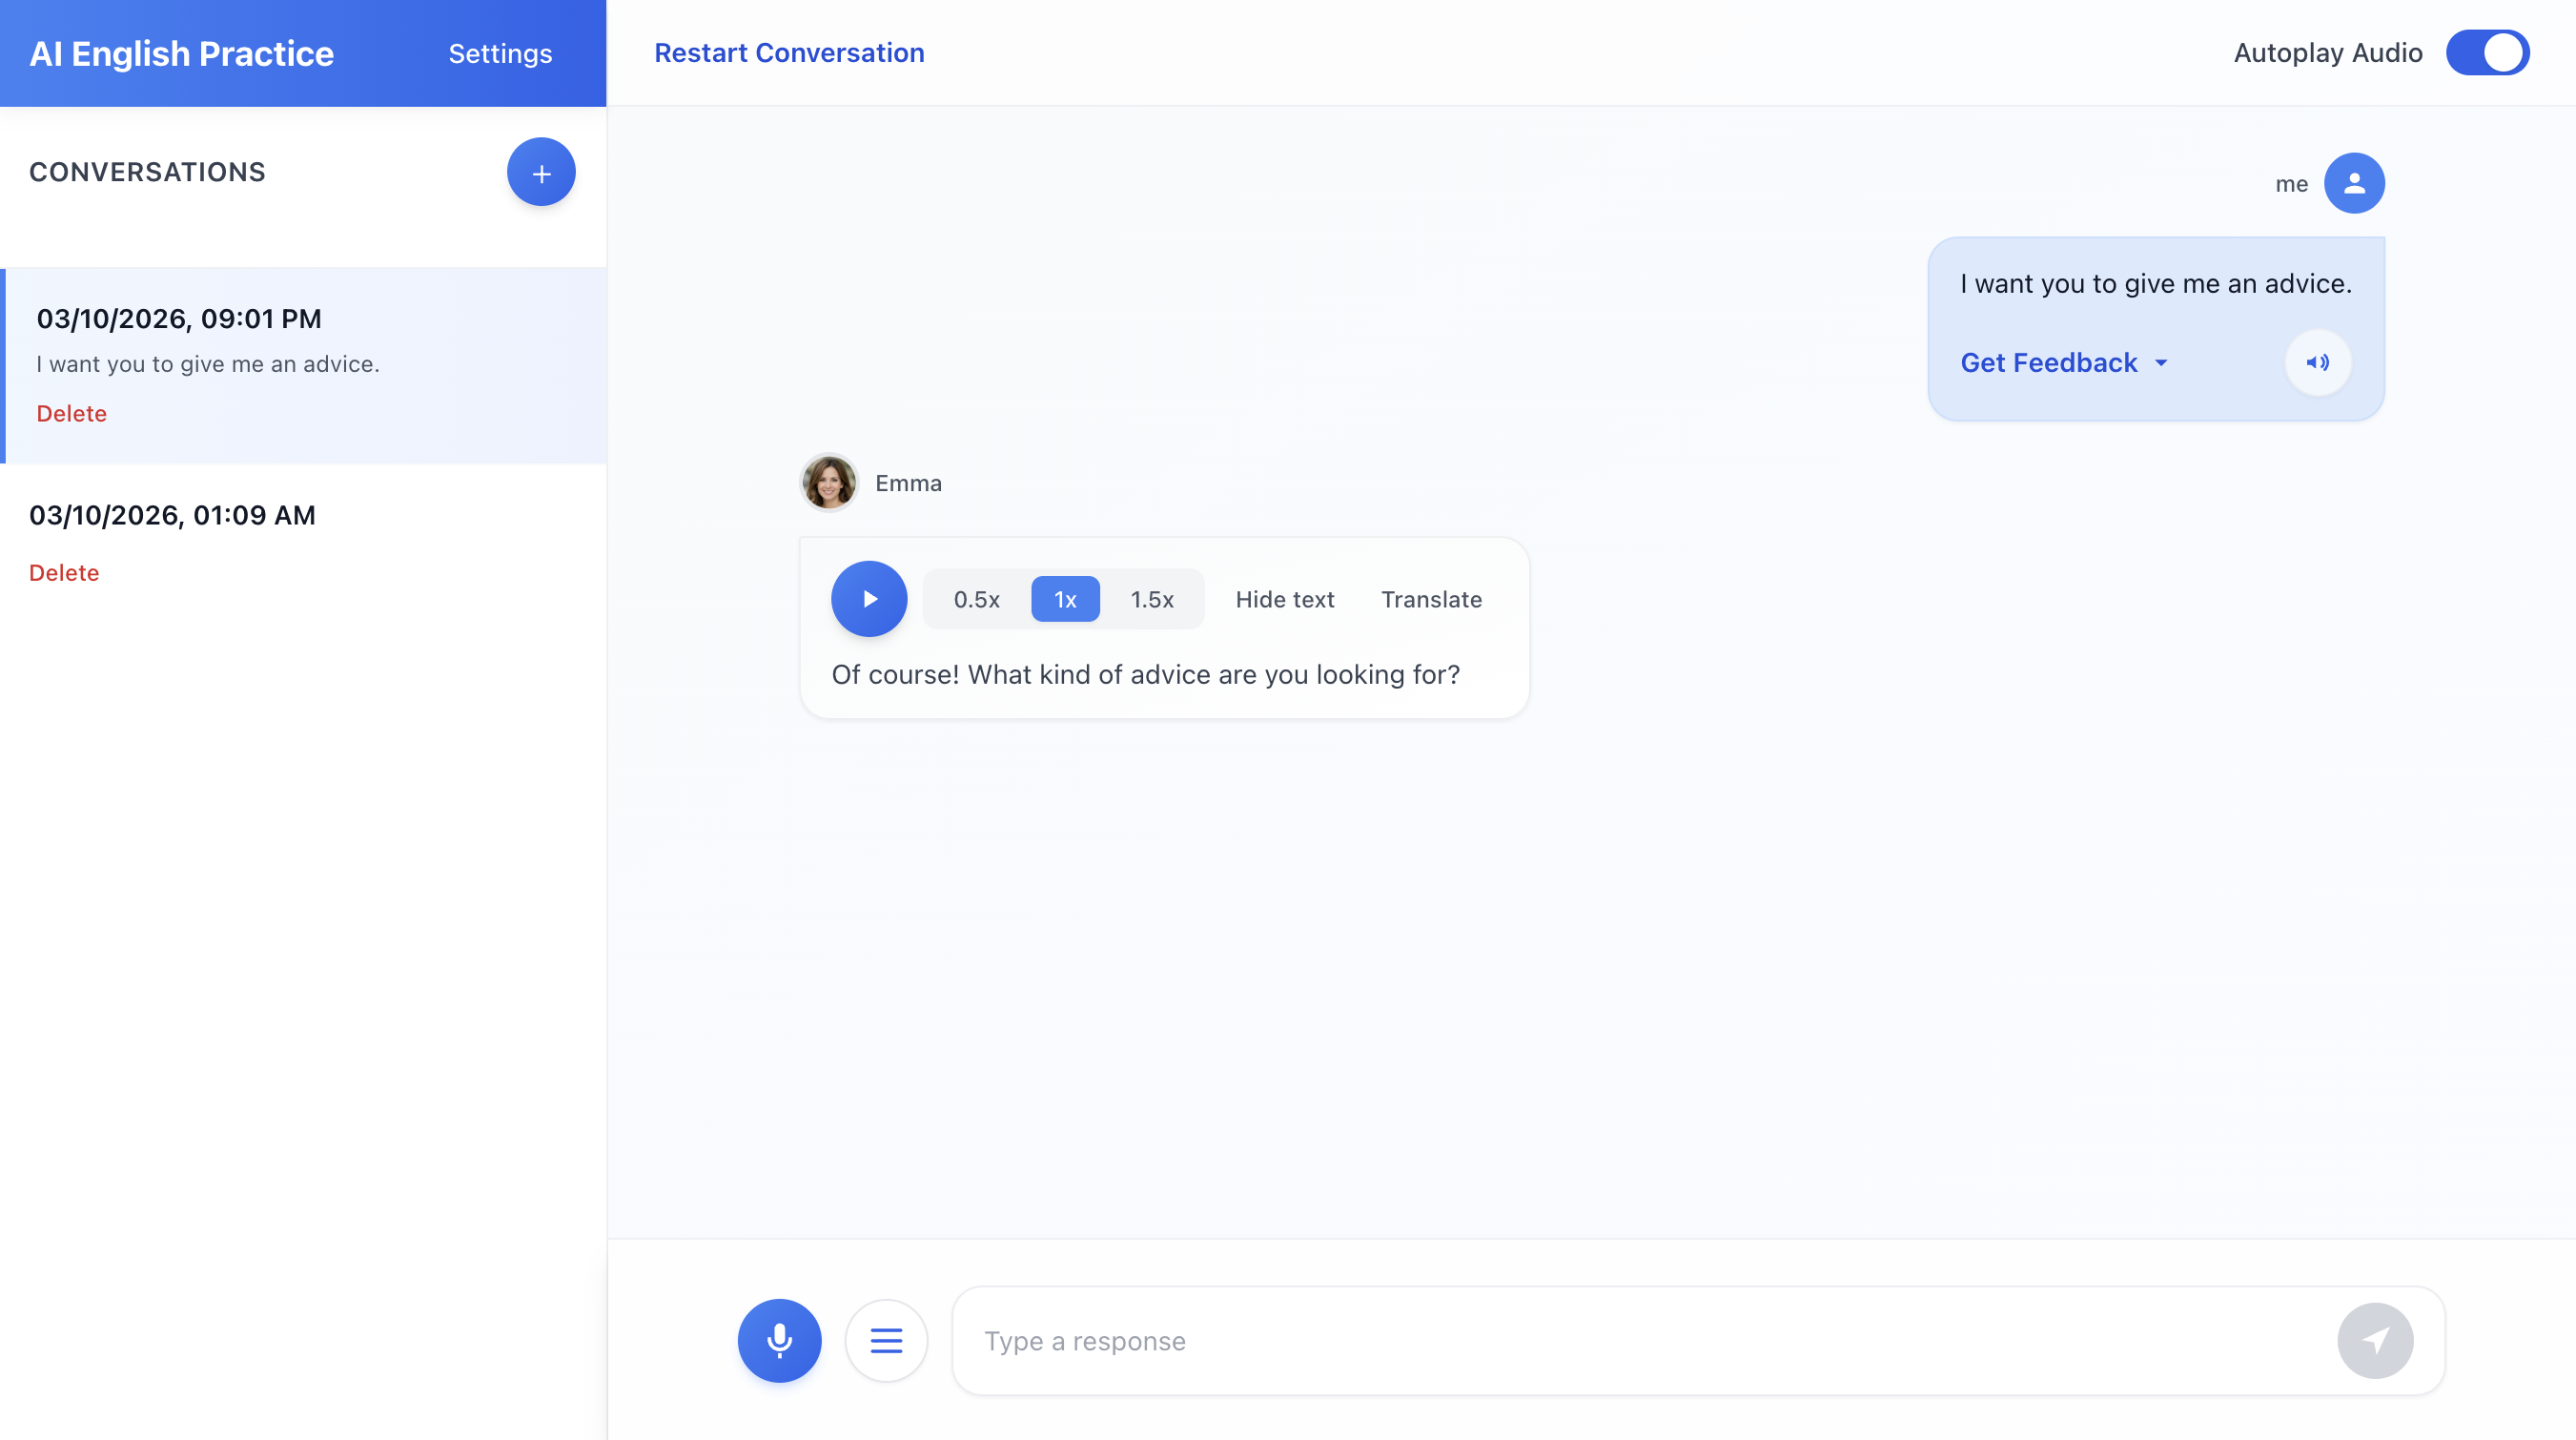Click the Type a response field
Image resolution: width=2576 pixels, height=1440 pixels.
1650,1340
